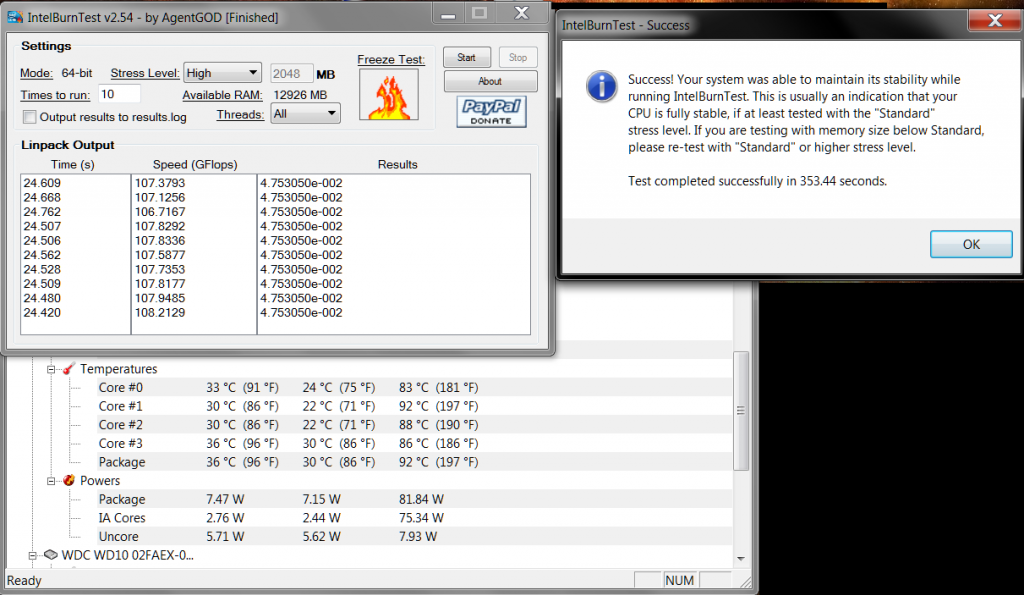This screenshot has height=595, width=1024.
Task: Click the Start button
Action: 467,57
